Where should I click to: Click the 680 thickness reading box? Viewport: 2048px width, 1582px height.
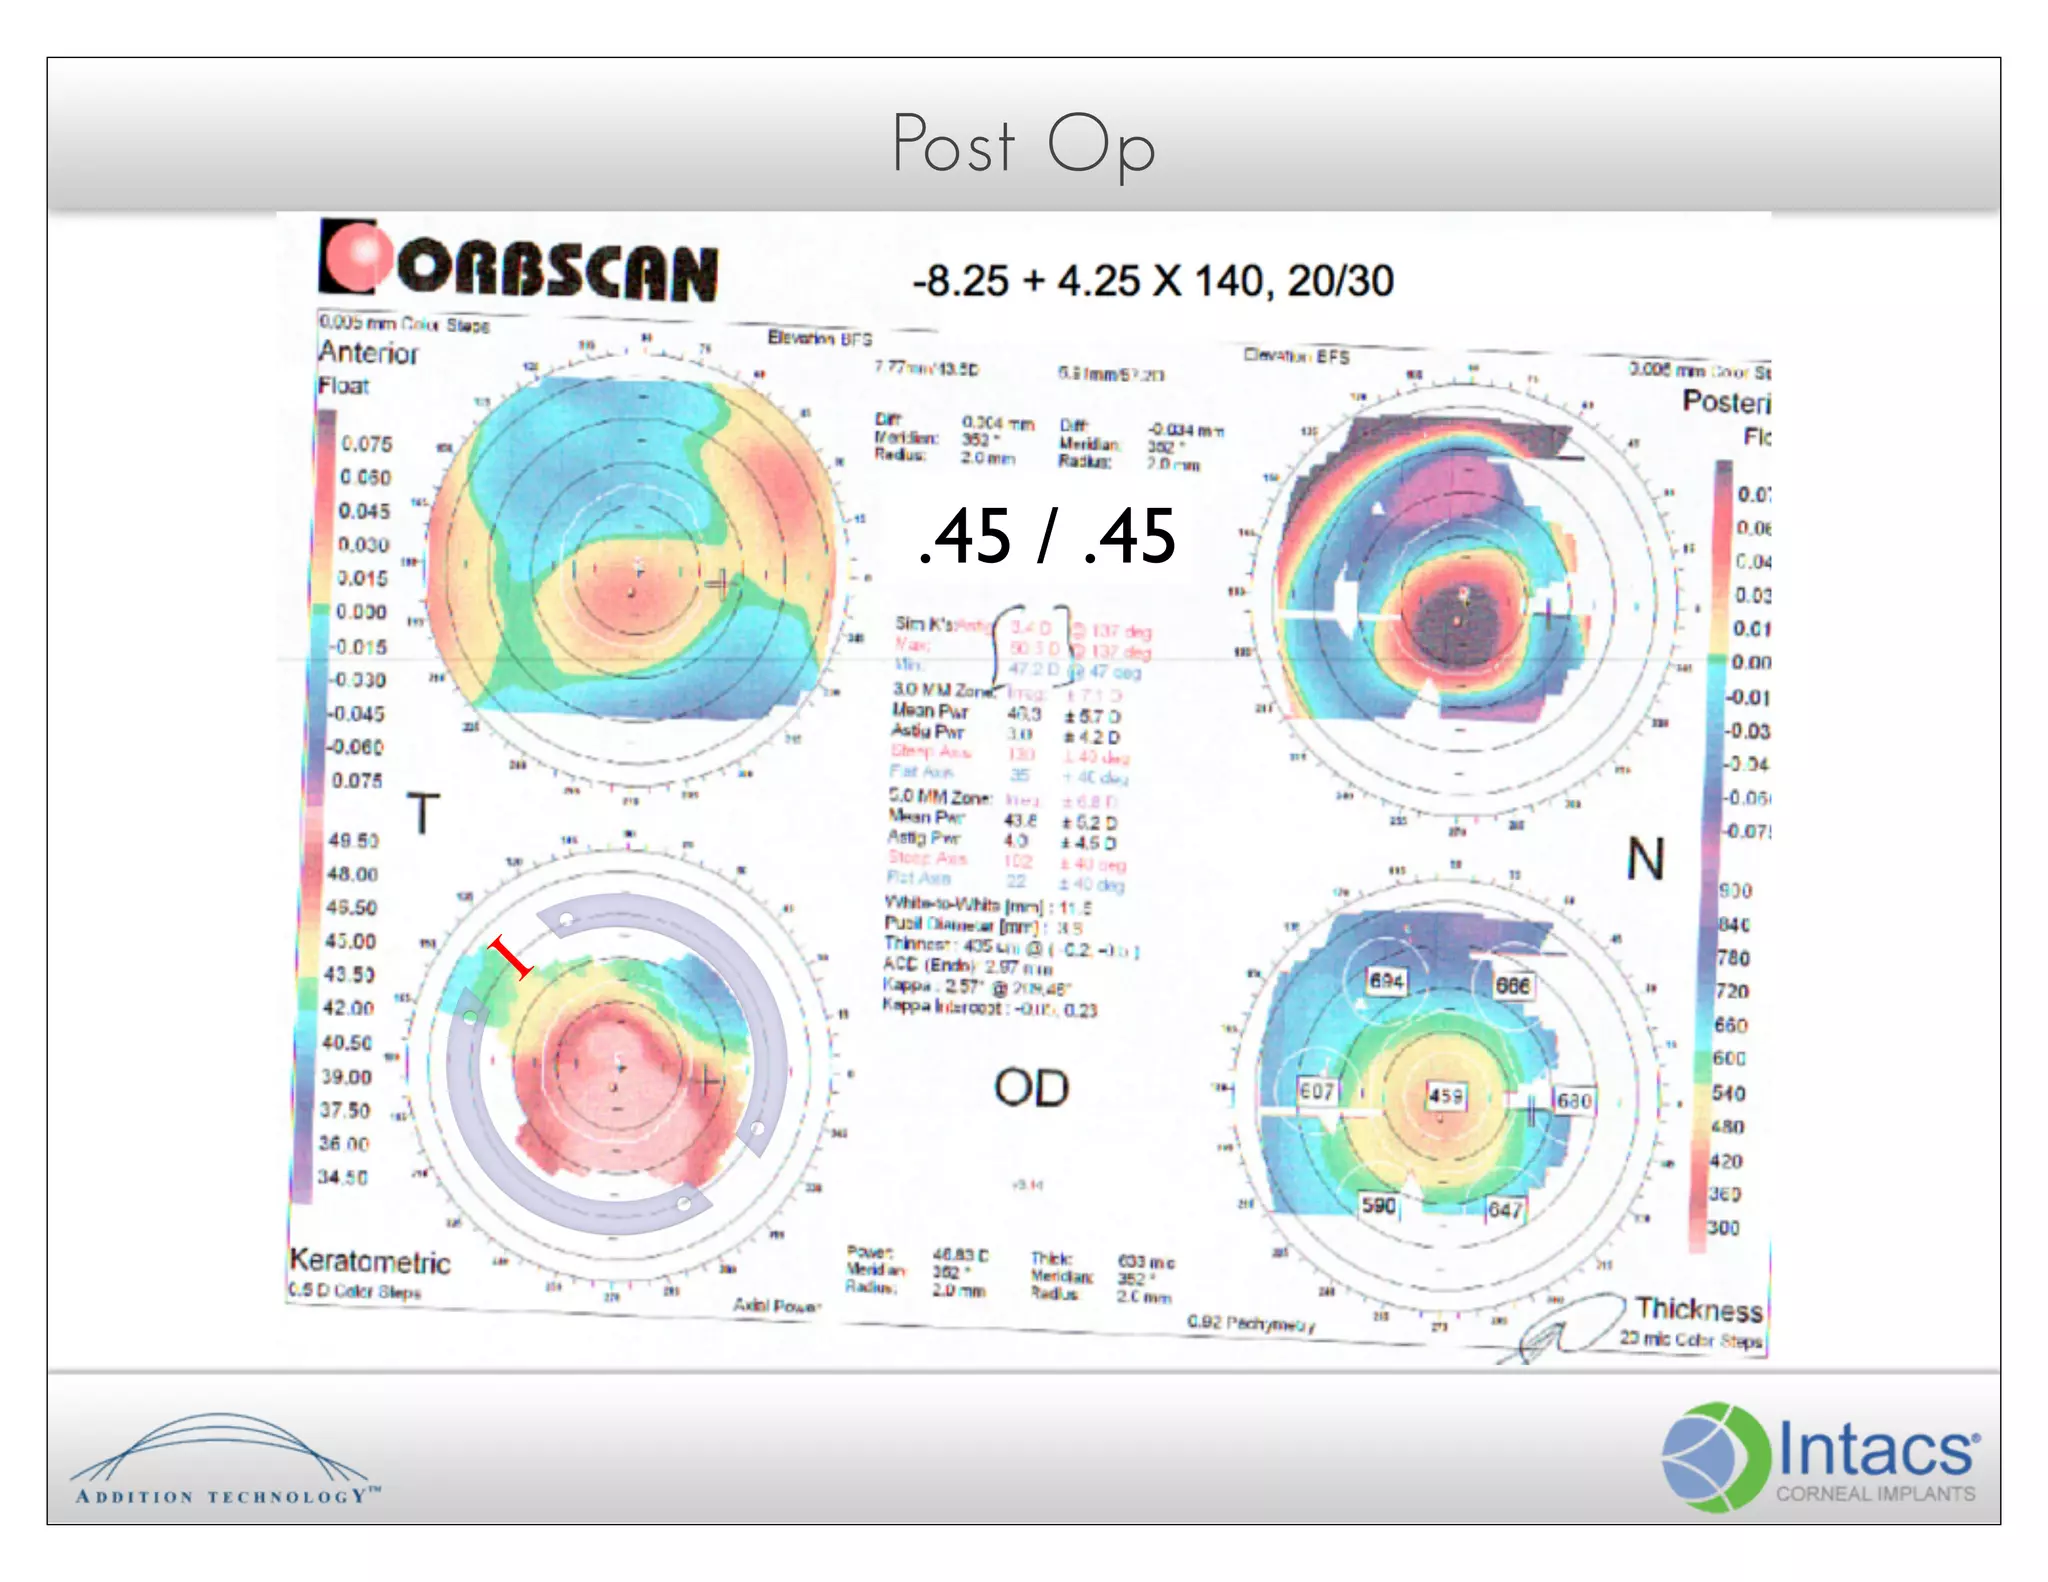[1573, 1101]
